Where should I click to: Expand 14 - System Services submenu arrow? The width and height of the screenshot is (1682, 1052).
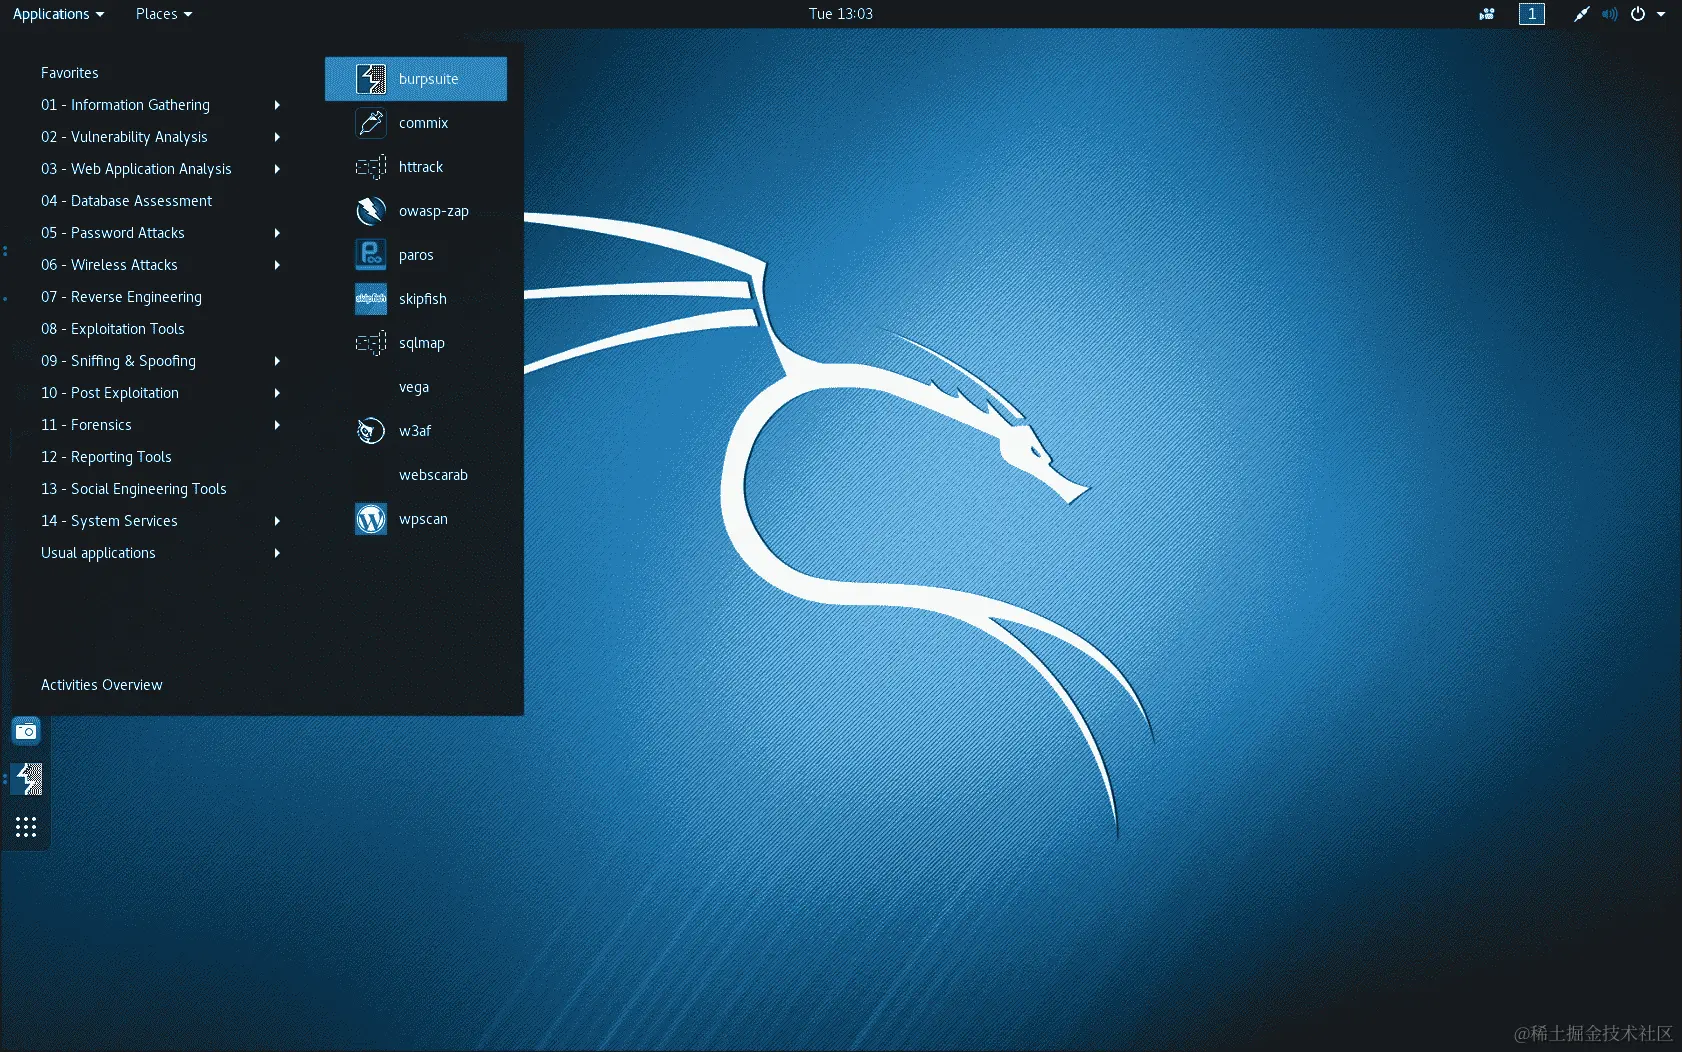[x=277, y=521]
